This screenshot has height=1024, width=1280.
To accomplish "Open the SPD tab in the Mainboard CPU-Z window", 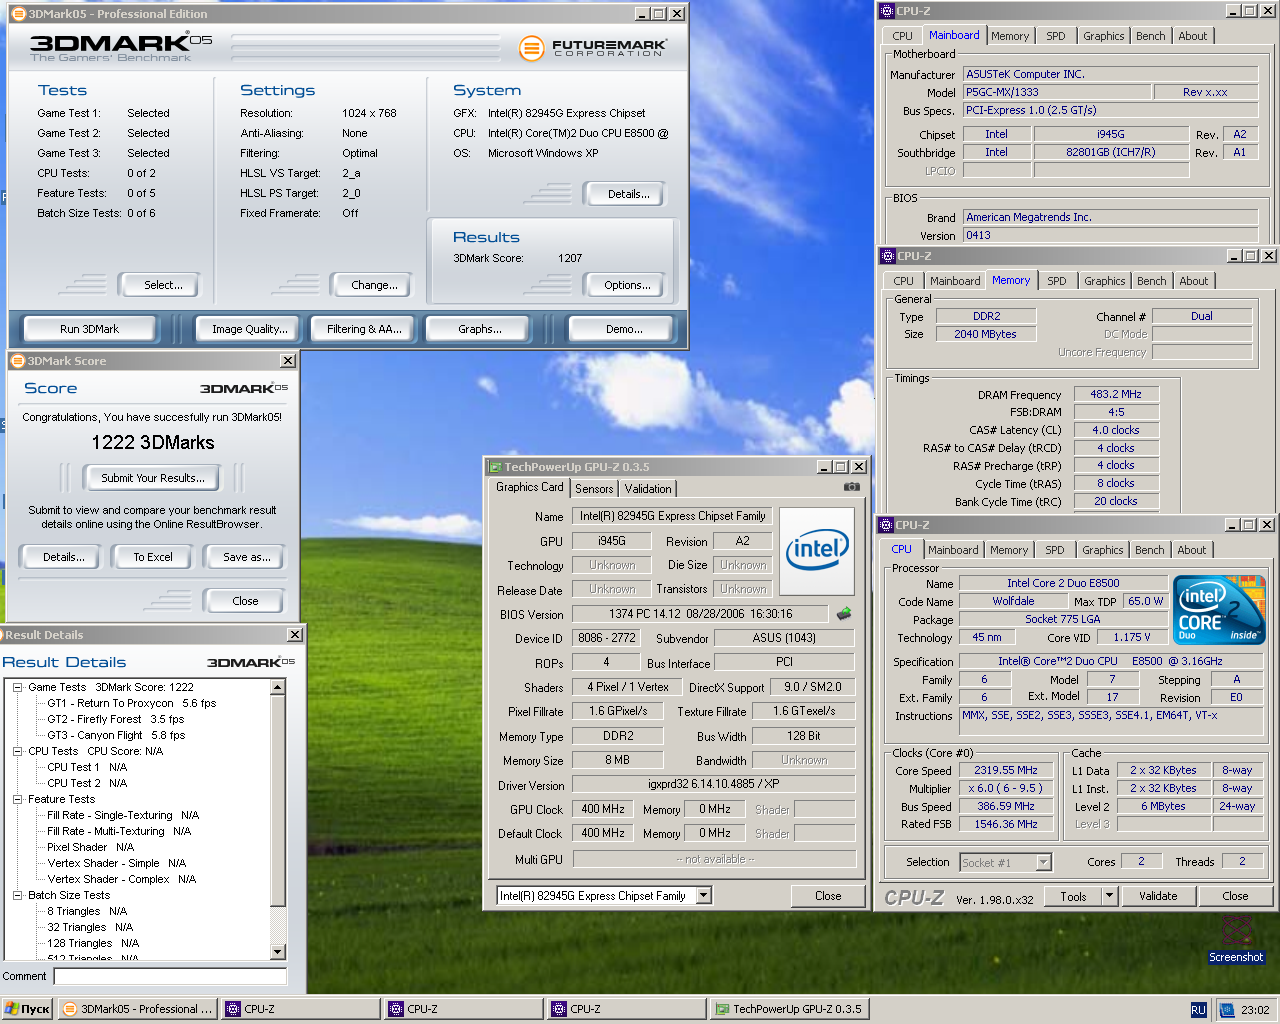I will coord(1056,36).
